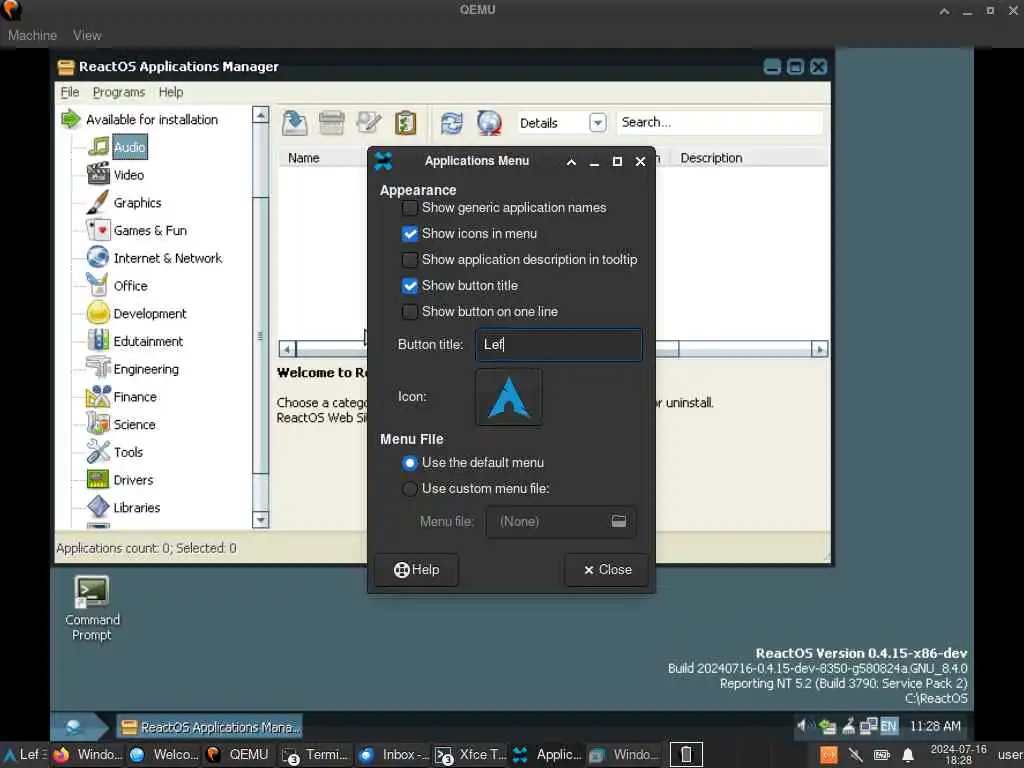Click the category tree scroll up arrow

(261, 115)
